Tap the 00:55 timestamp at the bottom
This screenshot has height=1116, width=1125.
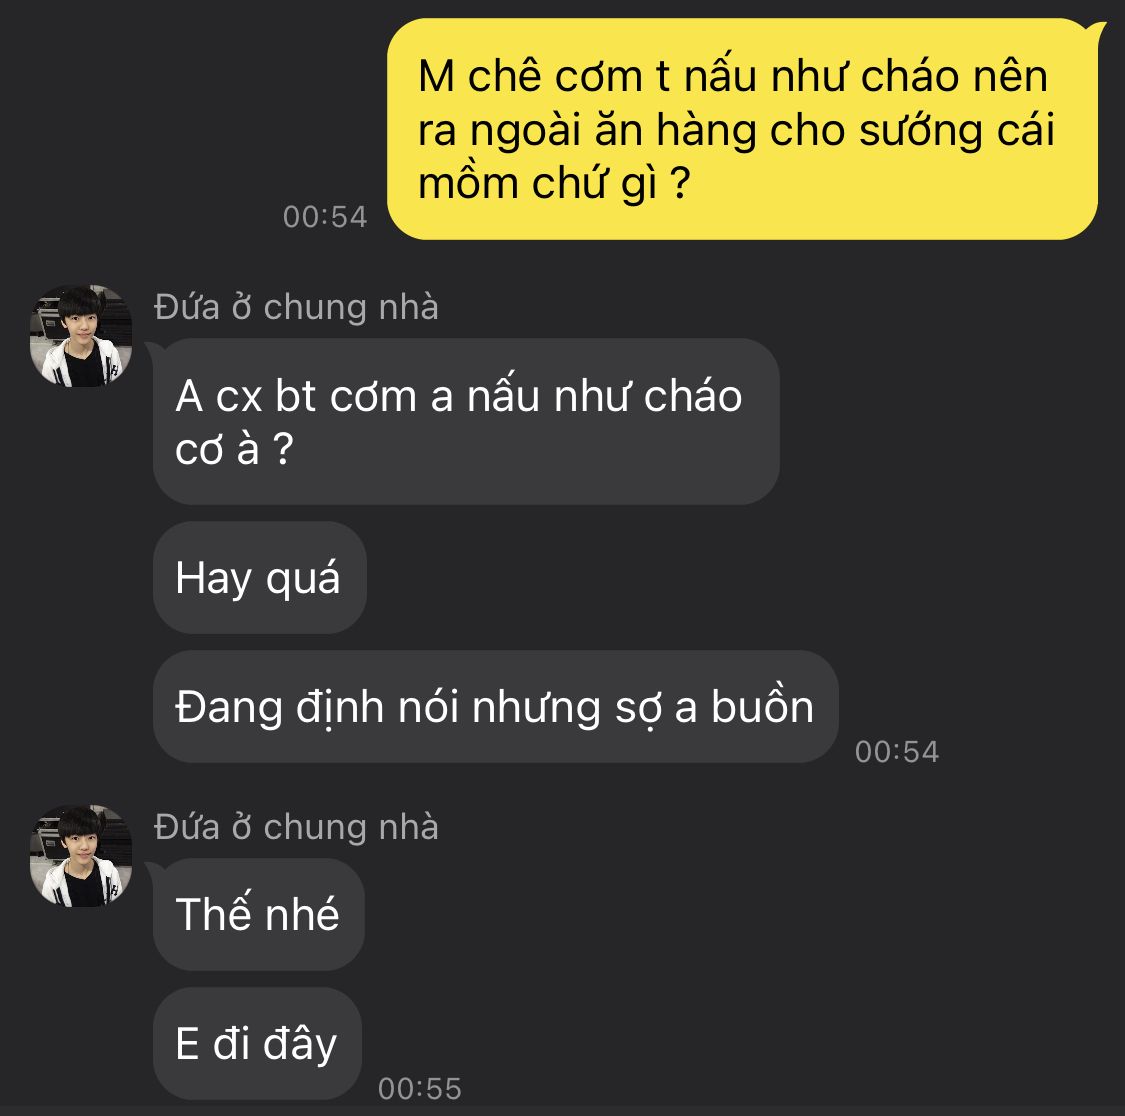click(420, 1089)
